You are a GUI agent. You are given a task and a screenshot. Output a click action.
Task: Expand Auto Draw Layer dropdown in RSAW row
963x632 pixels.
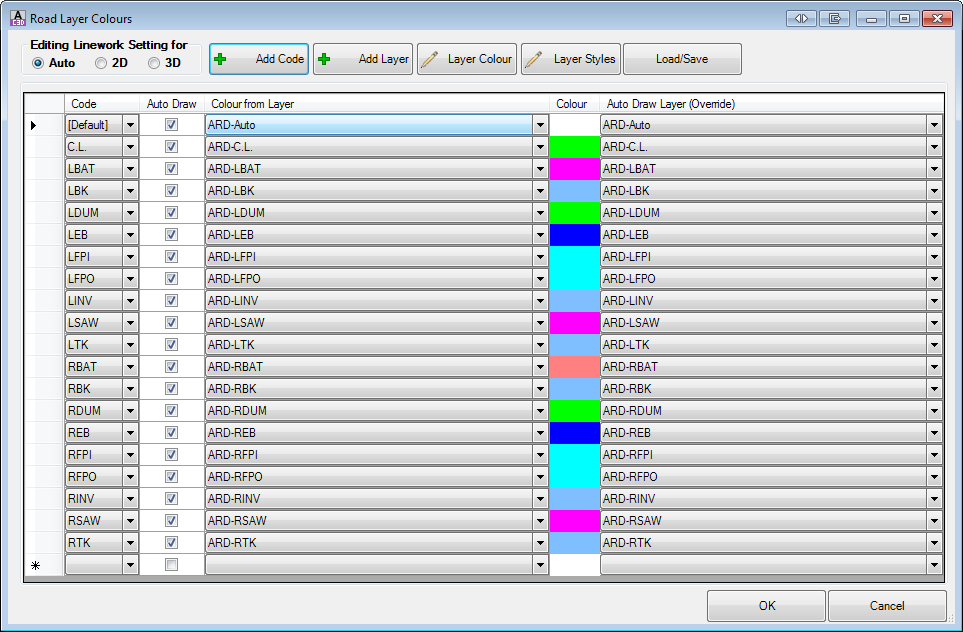(x=935, y=521)
